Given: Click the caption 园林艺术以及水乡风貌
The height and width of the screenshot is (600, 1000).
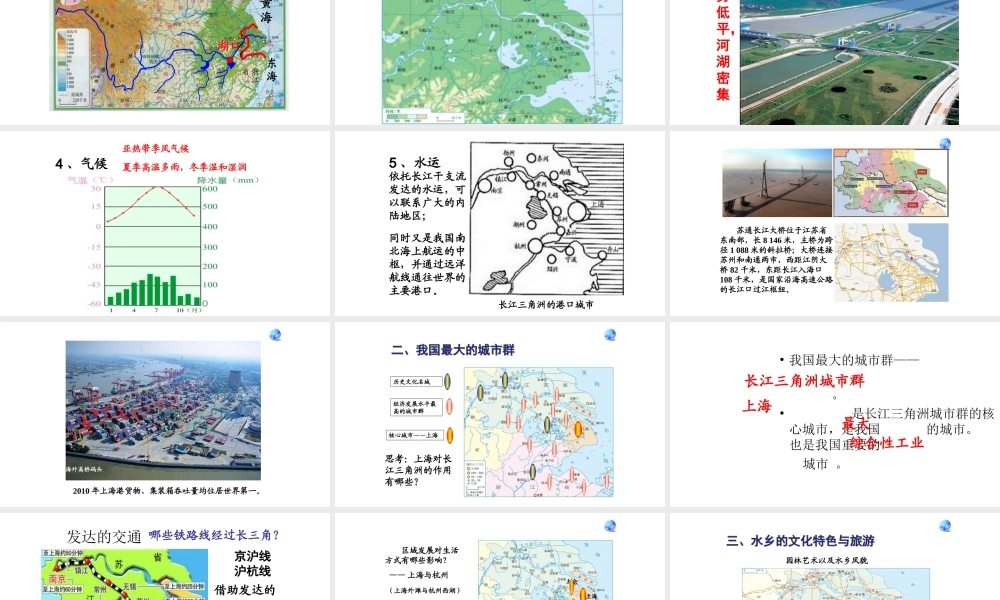Looking at the screenshot, I should pyautogui.click(x=827, y=560).
